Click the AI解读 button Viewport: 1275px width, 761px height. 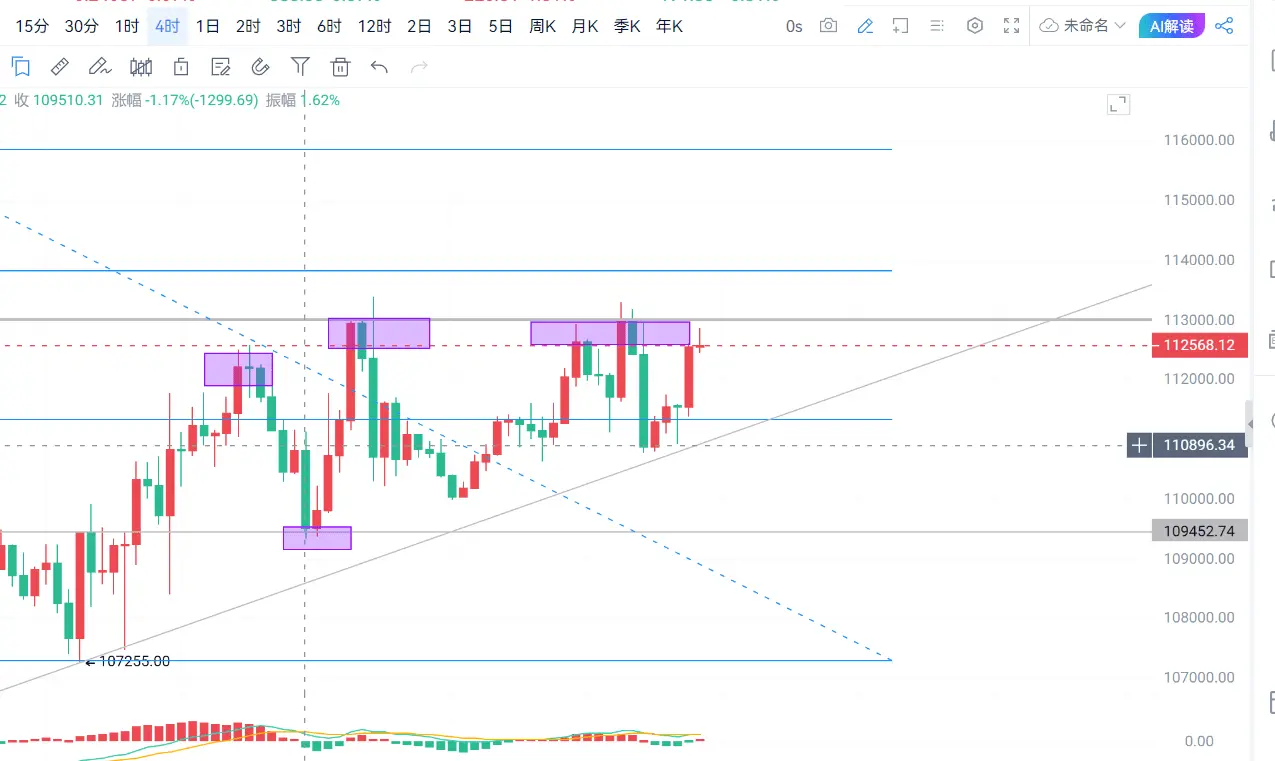click(1172, 26)
